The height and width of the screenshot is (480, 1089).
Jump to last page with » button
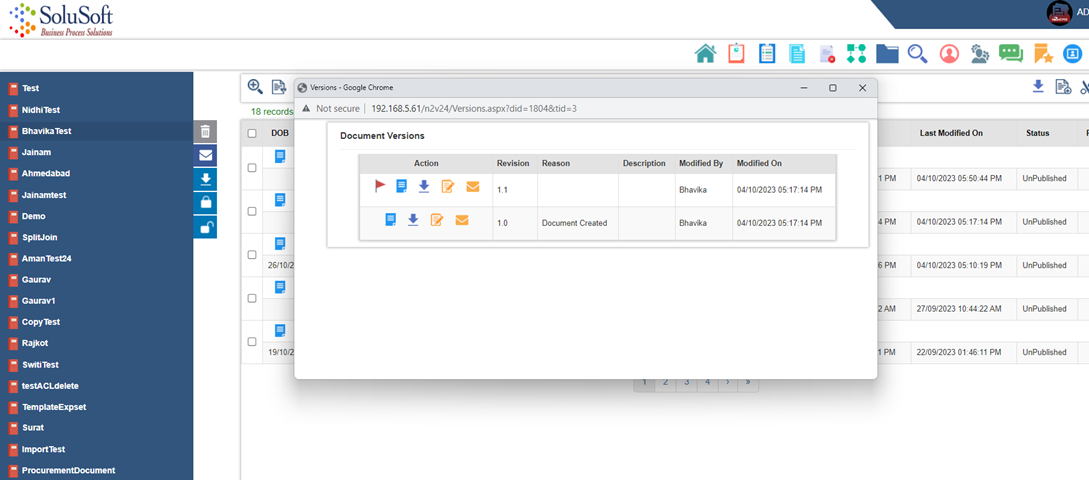(748, 382)
